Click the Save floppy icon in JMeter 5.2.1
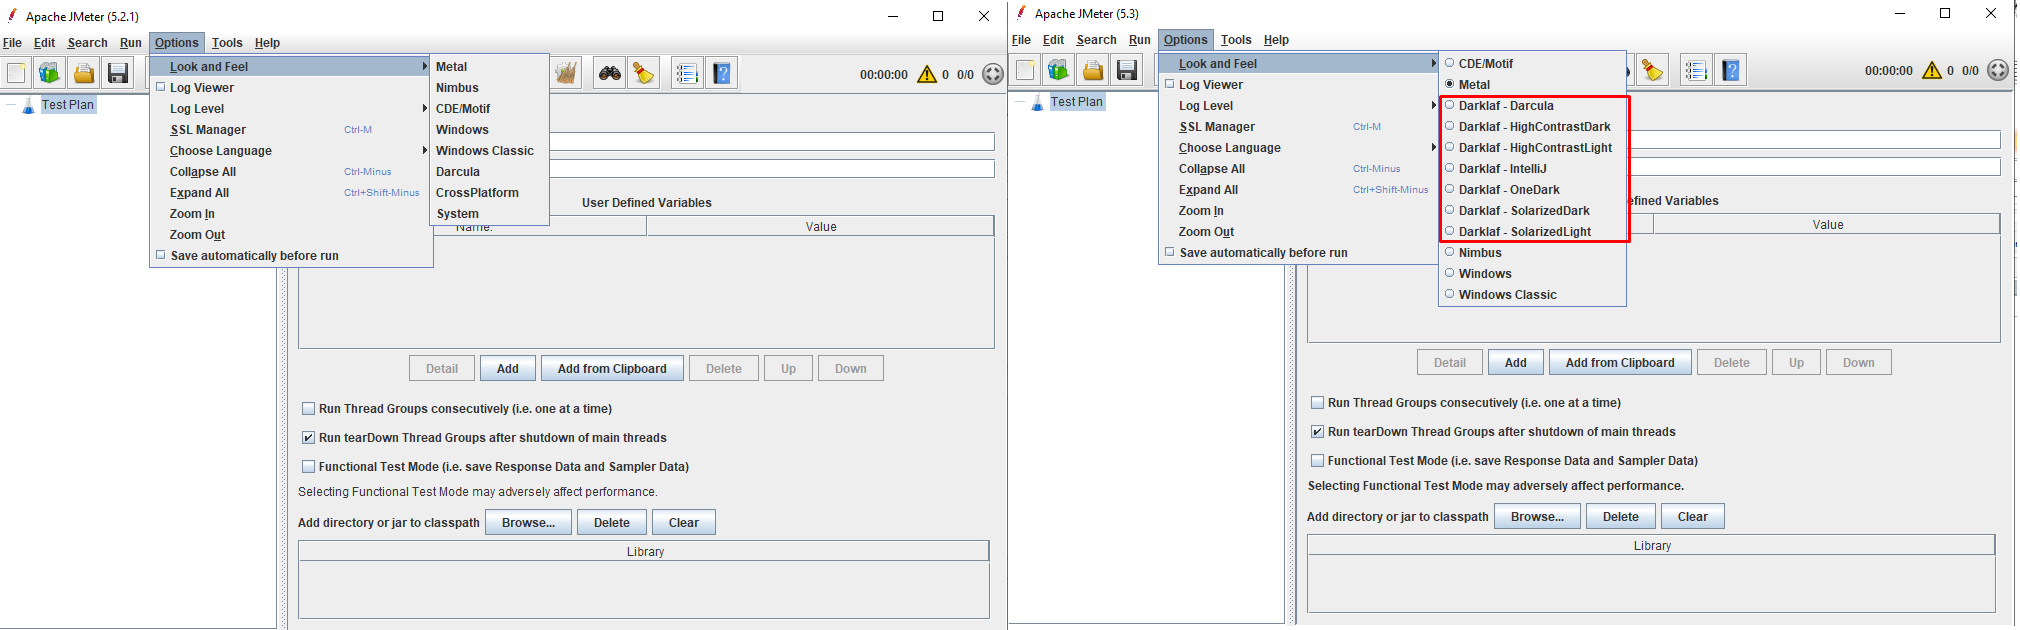Viewport: 2020px width, 630px height. pyautogui.click(x=118, y=73)
